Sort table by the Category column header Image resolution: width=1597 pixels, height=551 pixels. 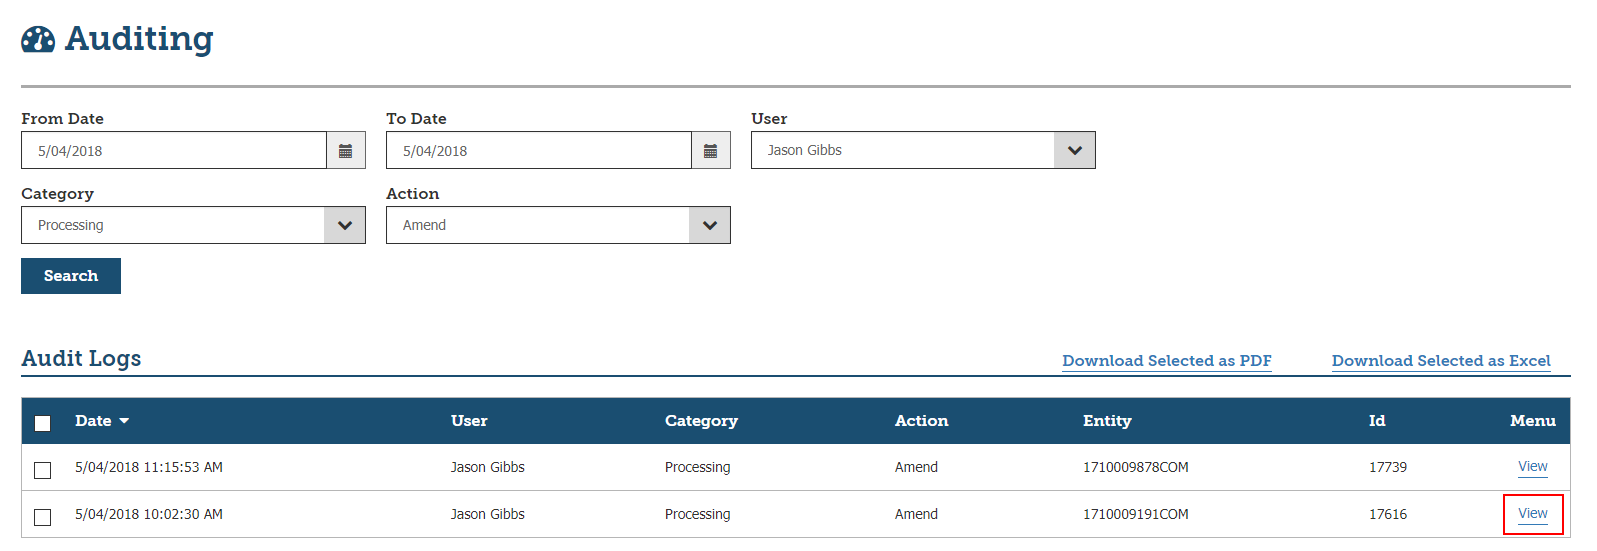tap(701, 421)
